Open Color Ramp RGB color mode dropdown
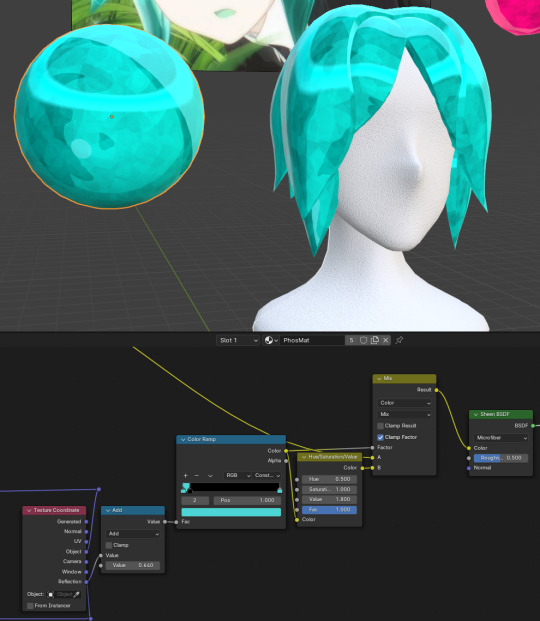540x621 pixels. (237, 475)
